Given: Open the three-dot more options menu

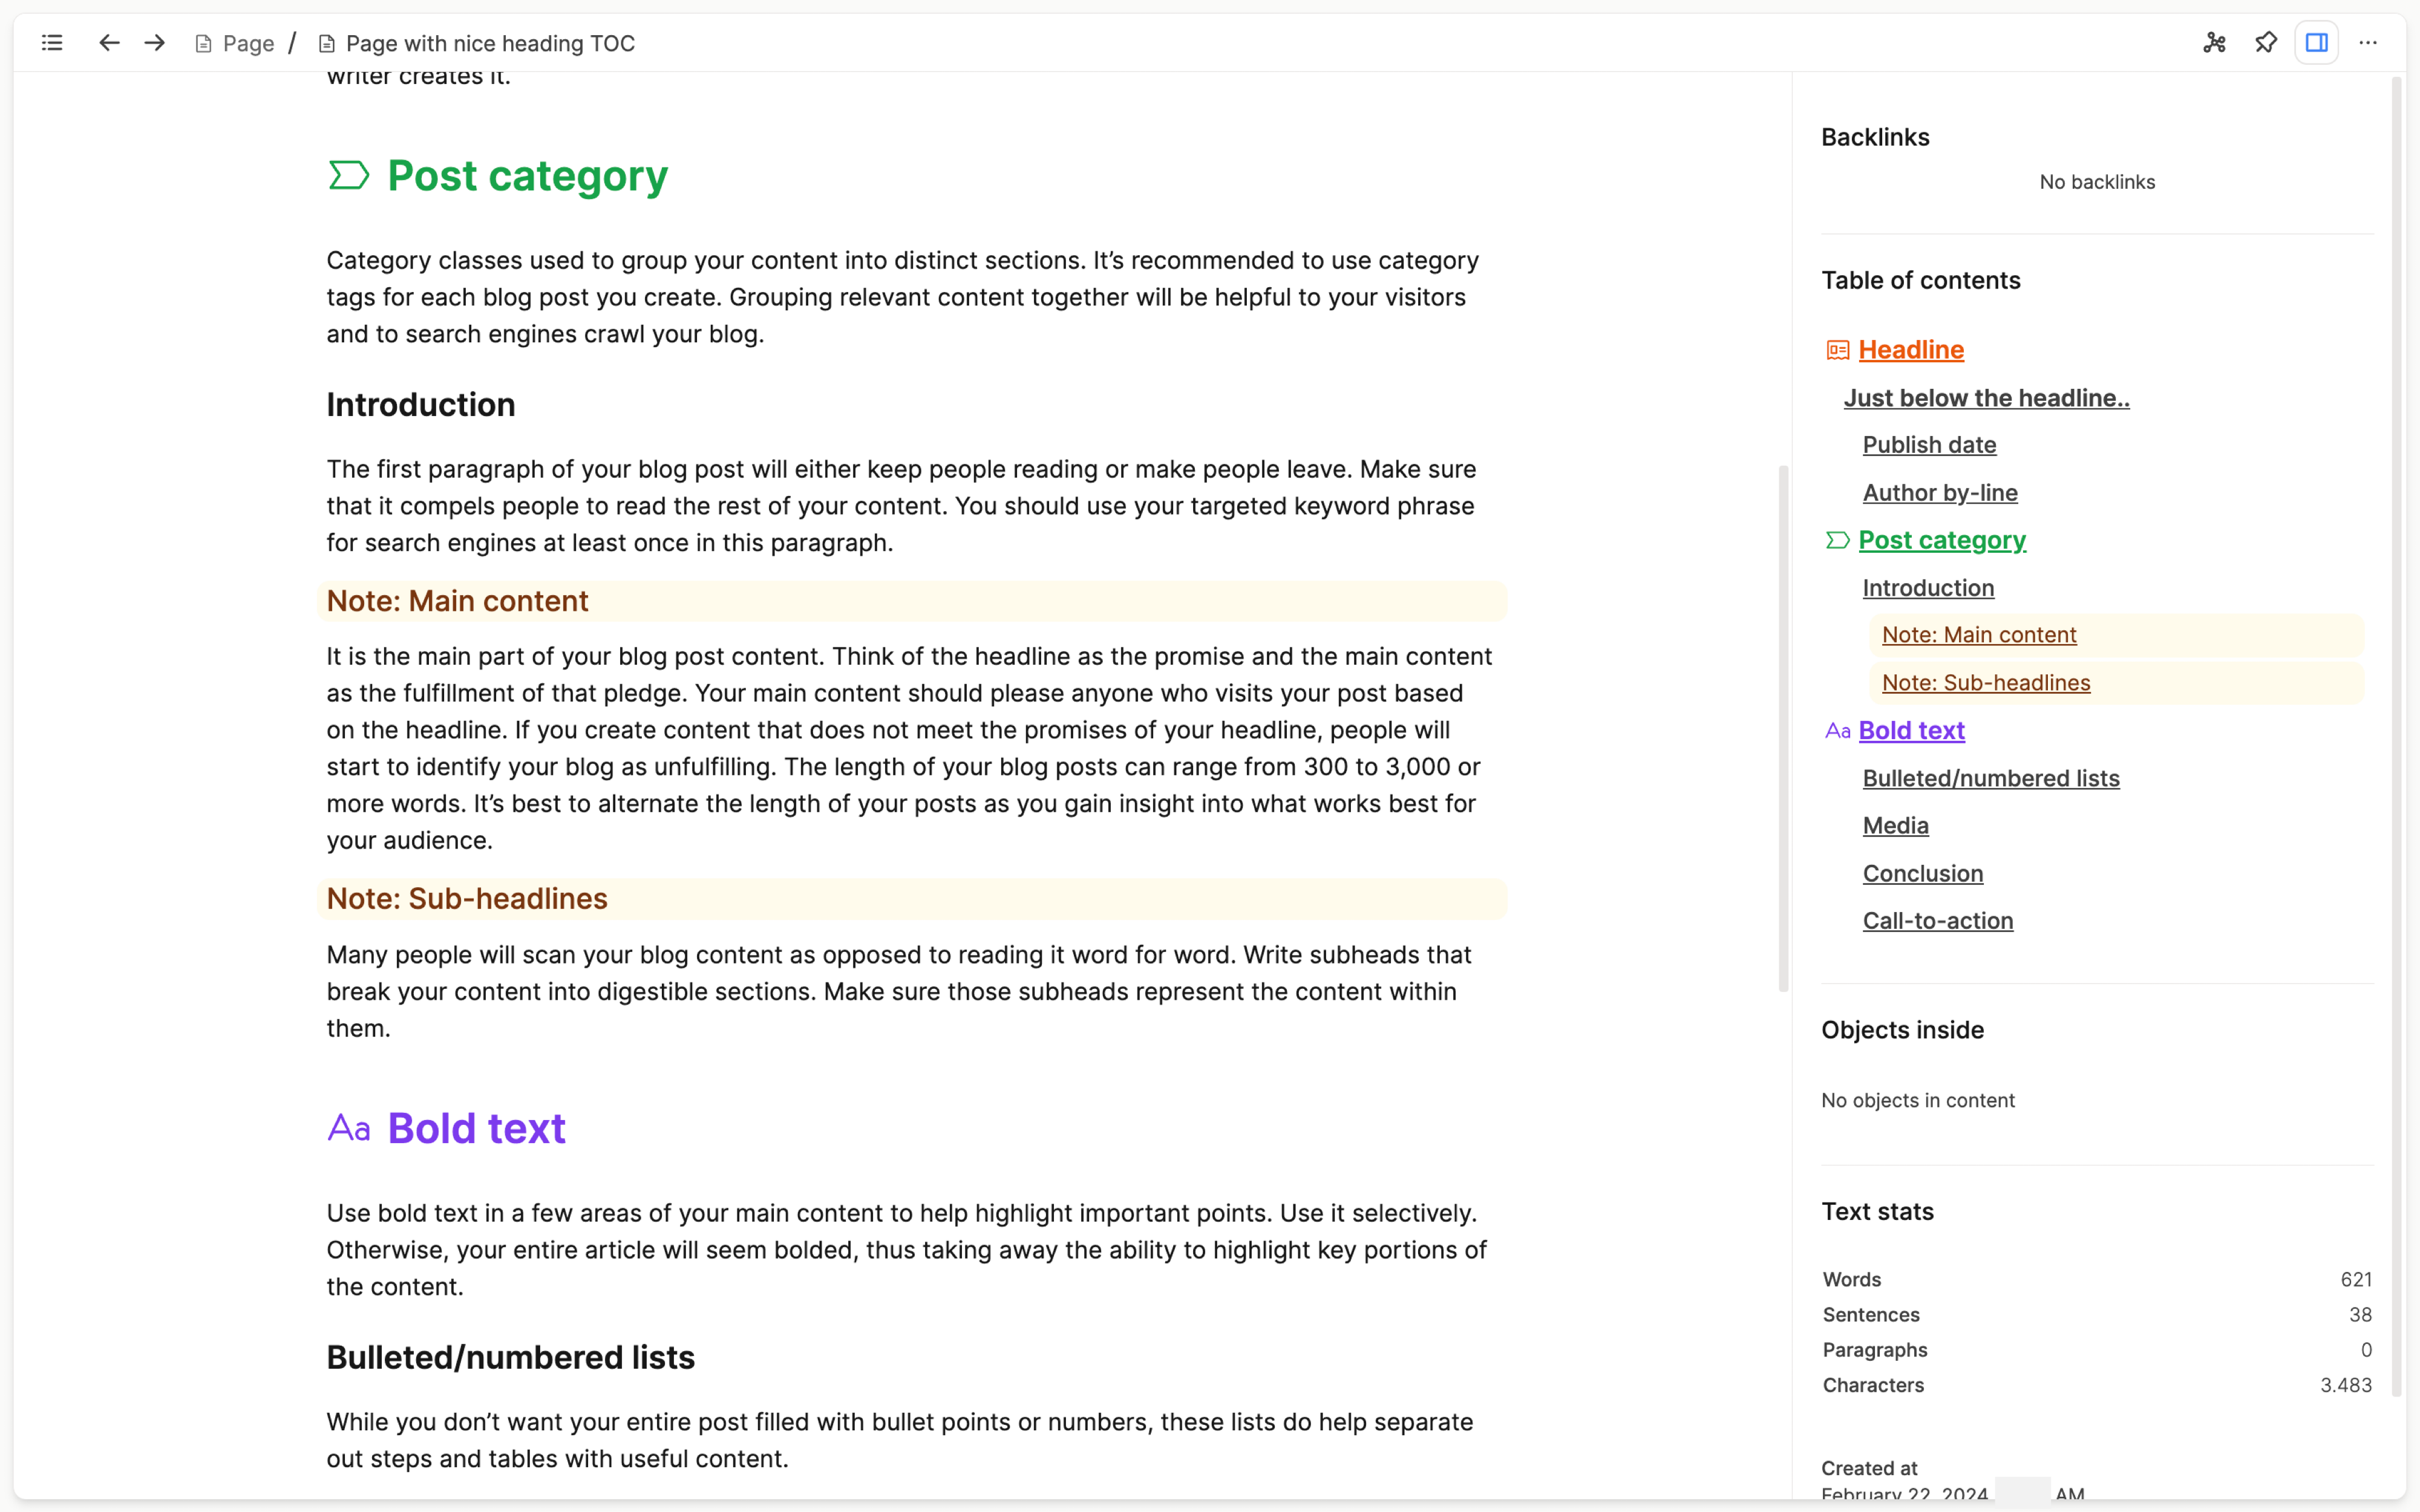Looking at the screenshot, I should point(2368,43).
